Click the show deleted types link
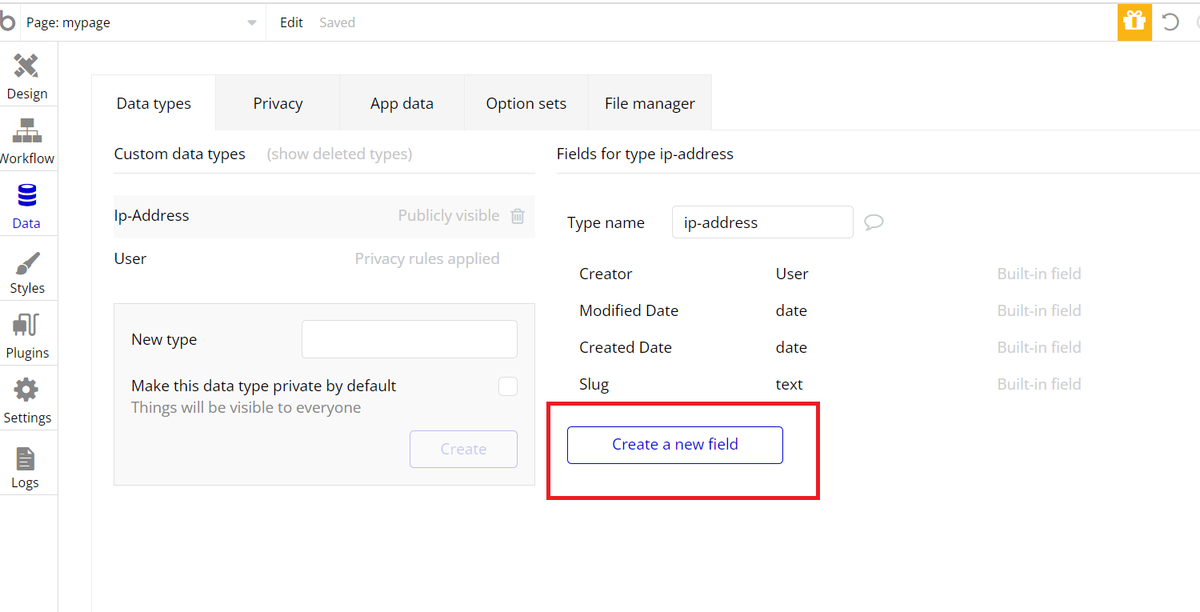 pyautogui.click(x=339, y=154)
